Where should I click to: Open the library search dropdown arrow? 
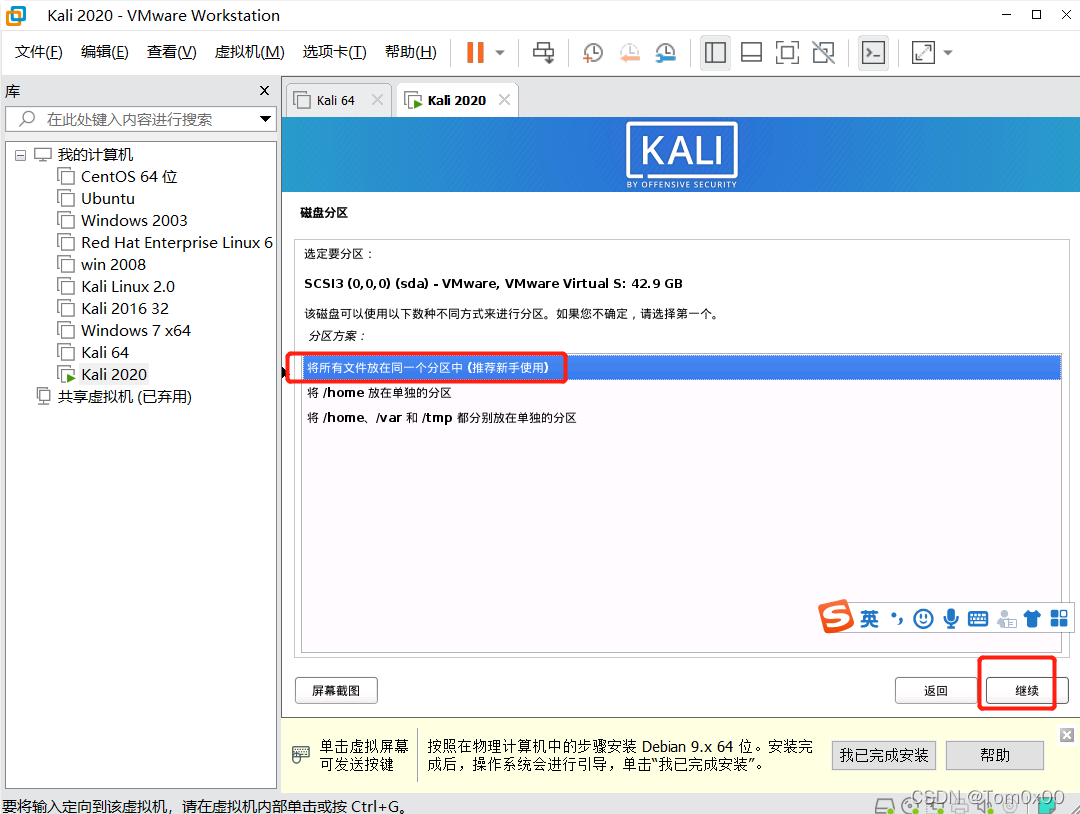tap(265, 119)
